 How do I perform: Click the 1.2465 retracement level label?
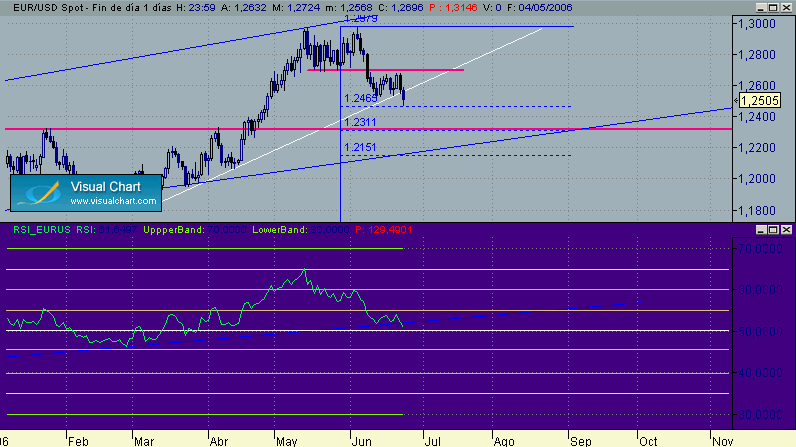click(360, 98)
